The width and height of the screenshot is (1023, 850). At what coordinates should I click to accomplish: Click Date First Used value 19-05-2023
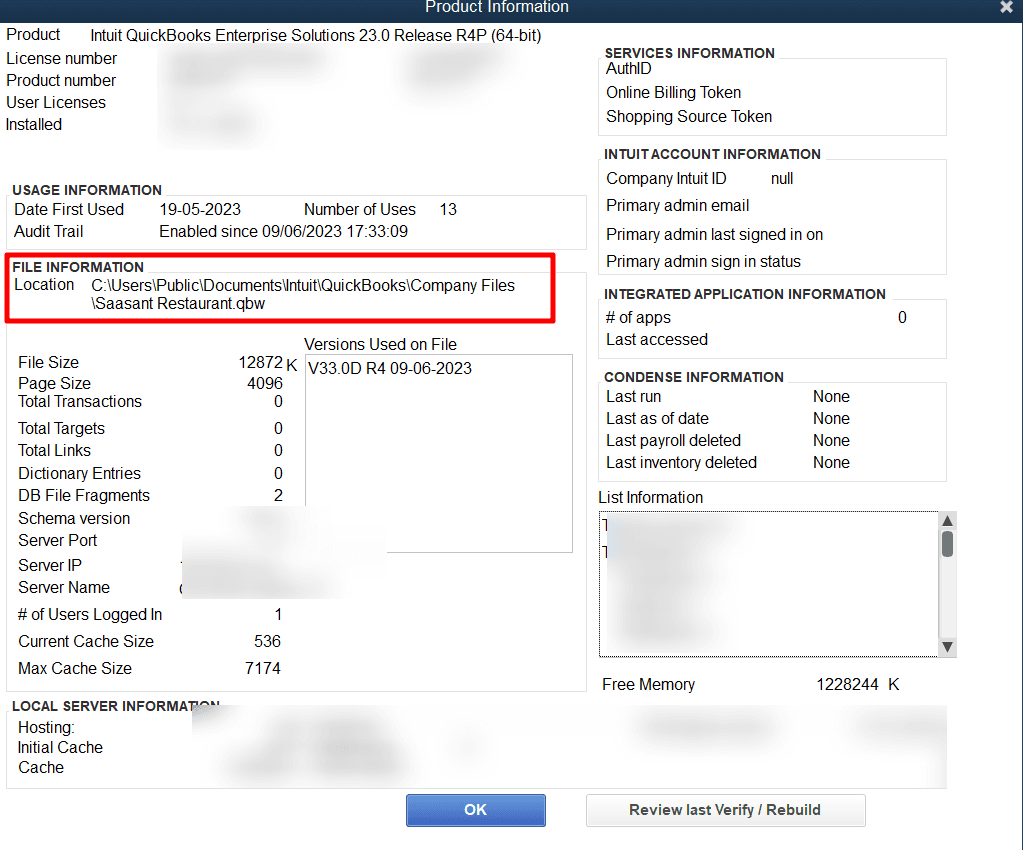200,209
